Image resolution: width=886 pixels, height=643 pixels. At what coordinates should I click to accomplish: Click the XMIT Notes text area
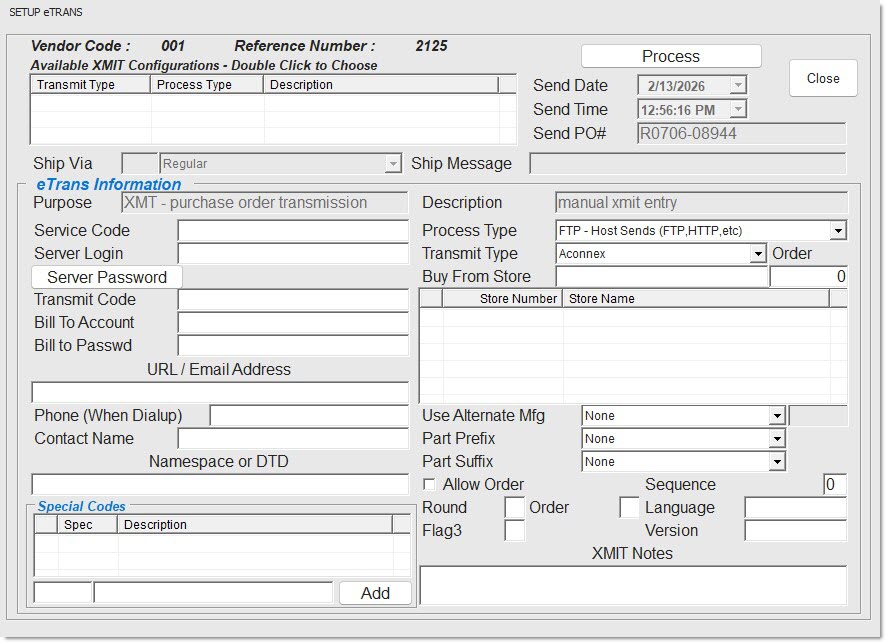[632, 585]
